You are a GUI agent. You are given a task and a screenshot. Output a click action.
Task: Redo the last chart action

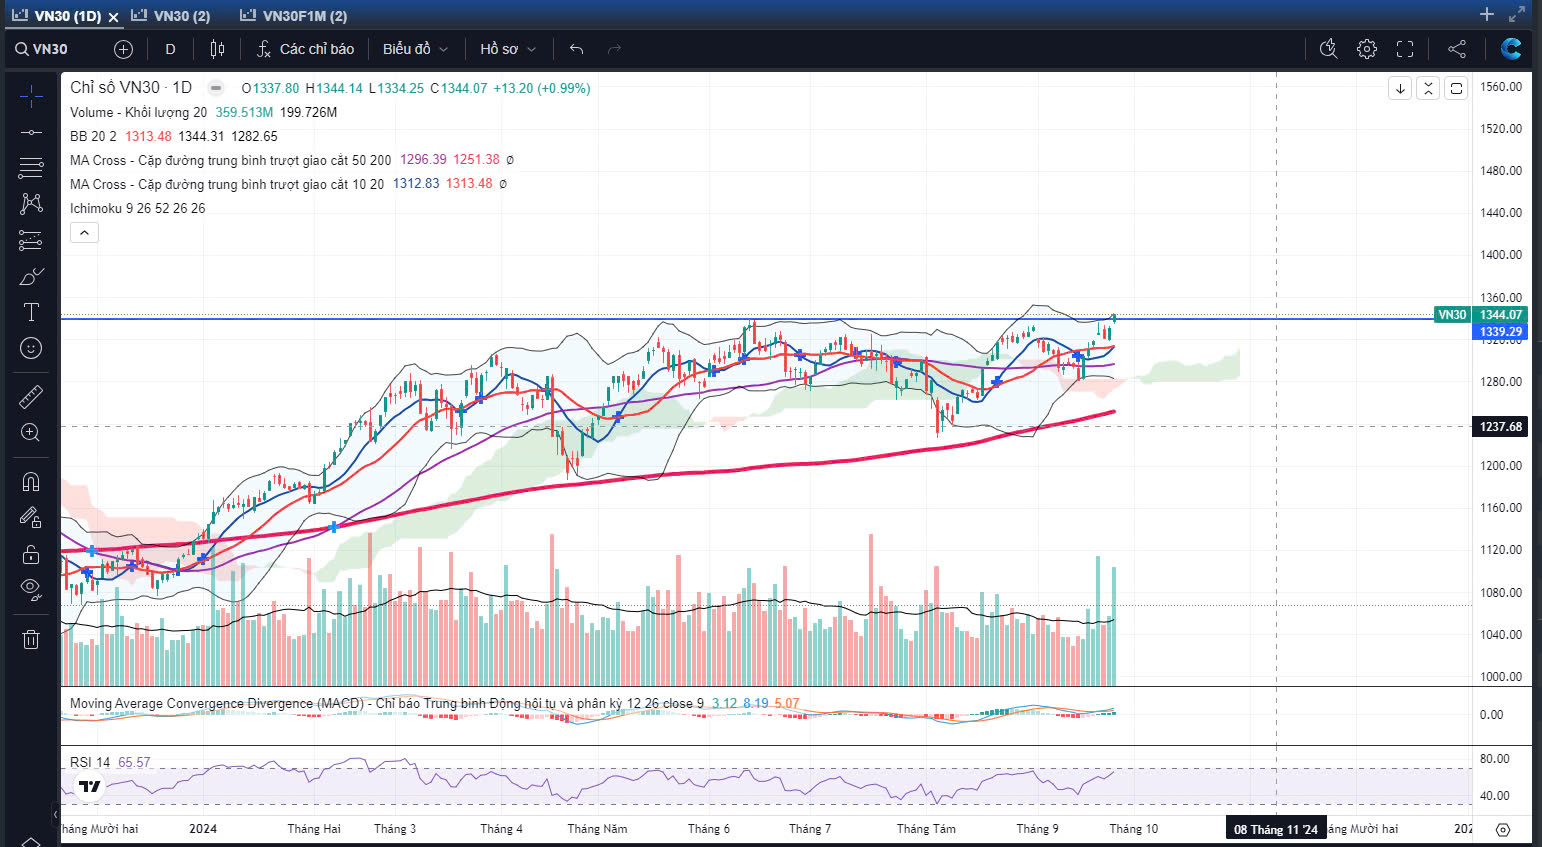click(614, 49)
